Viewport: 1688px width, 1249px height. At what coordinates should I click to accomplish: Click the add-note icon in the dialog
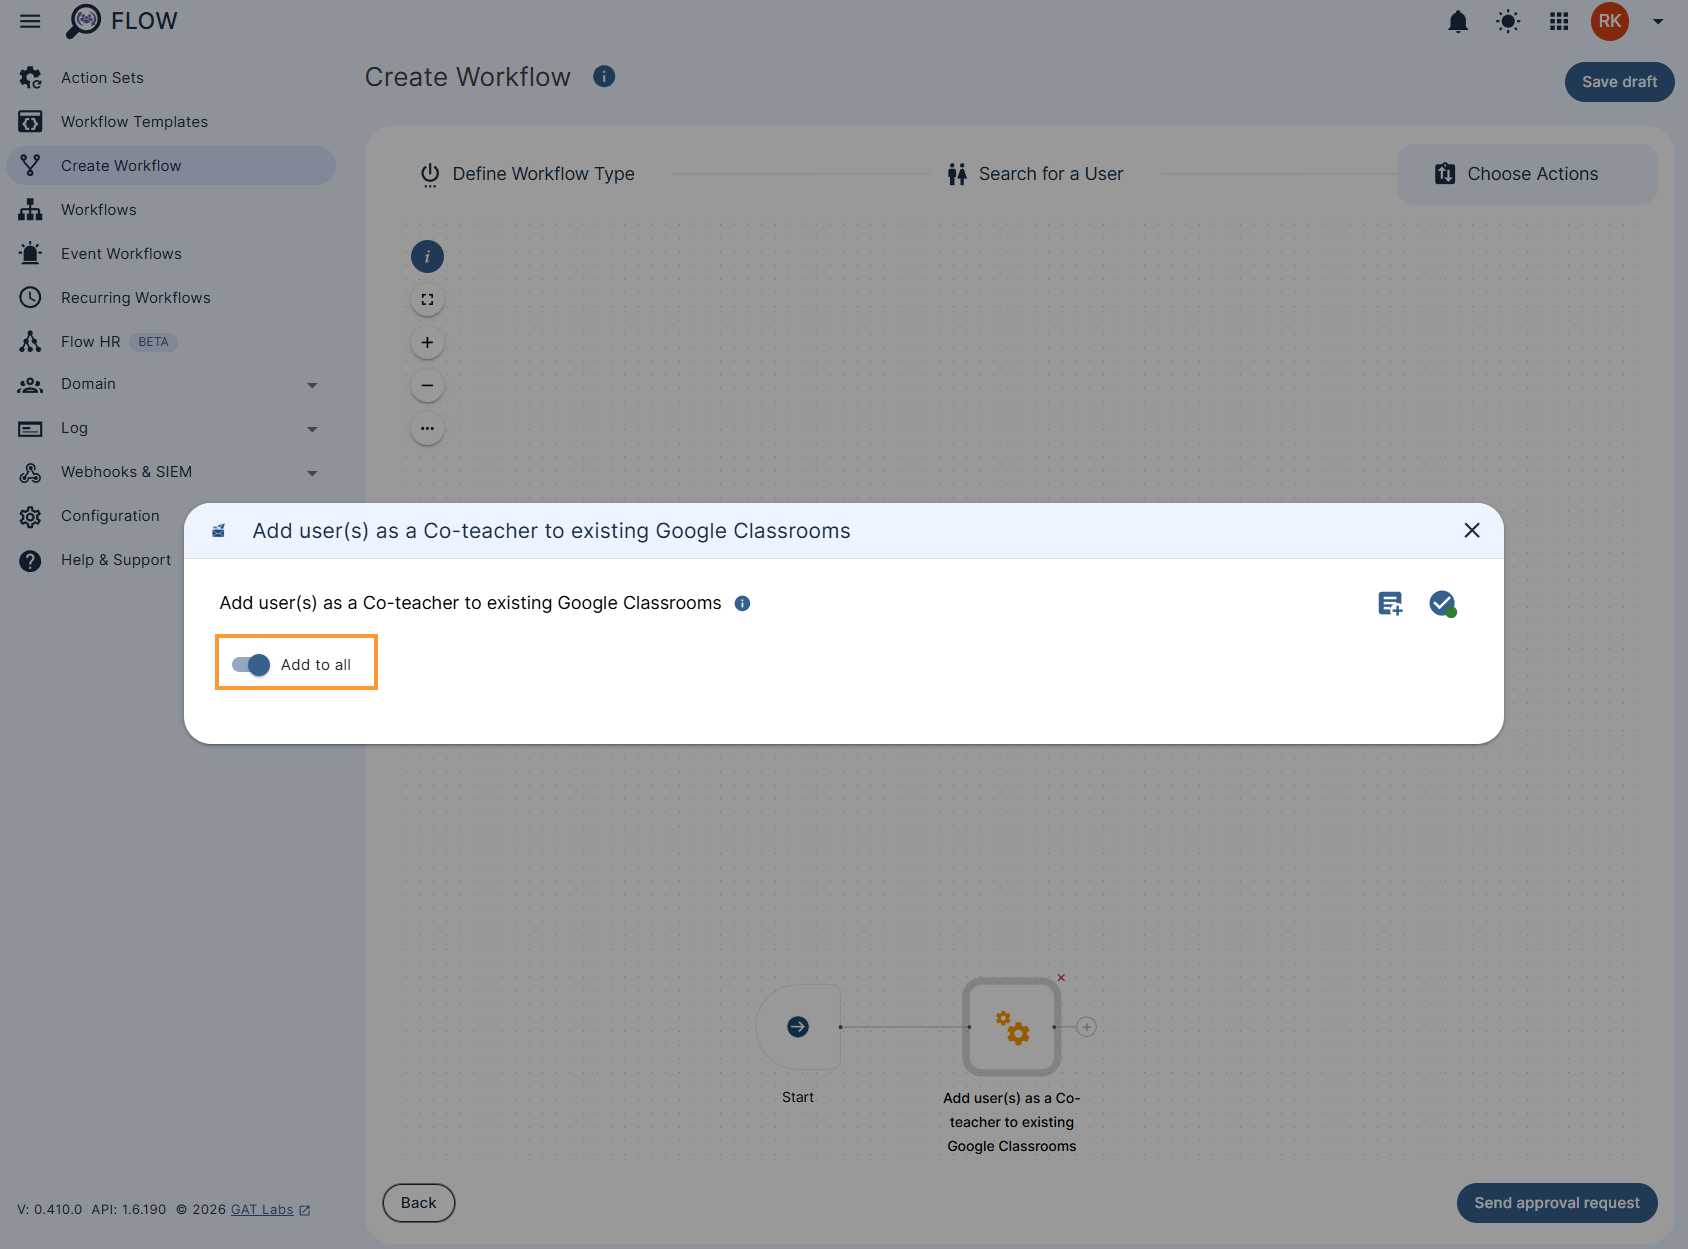tap(1389, 603)
